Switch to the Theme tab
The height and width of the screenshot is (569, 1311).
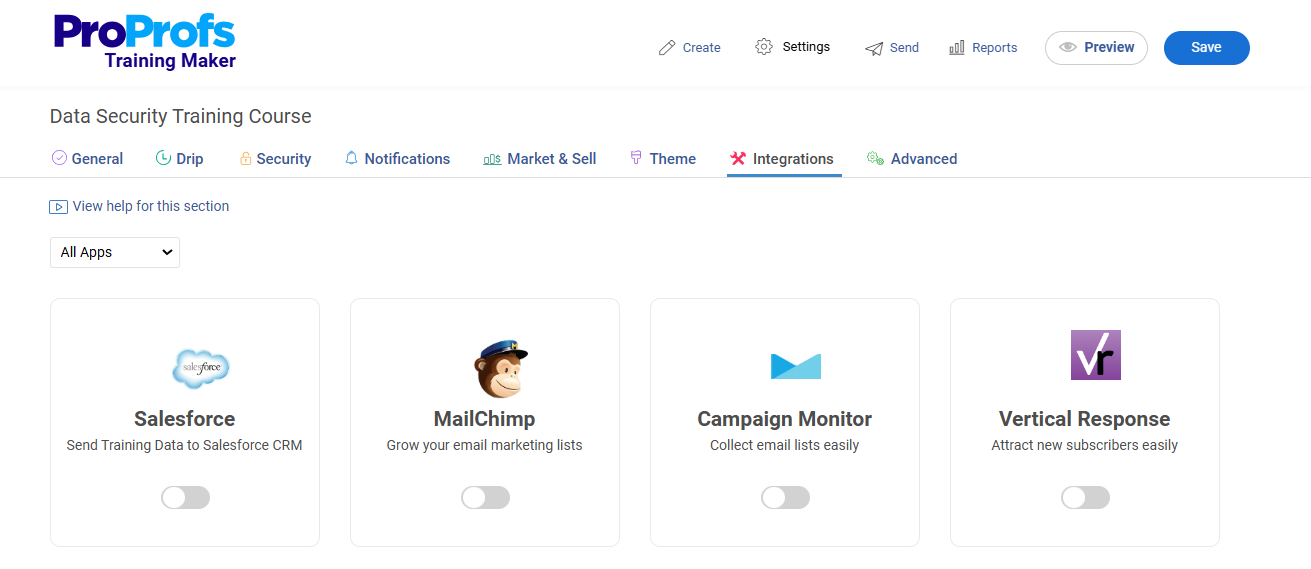click(x=662, y=158)
